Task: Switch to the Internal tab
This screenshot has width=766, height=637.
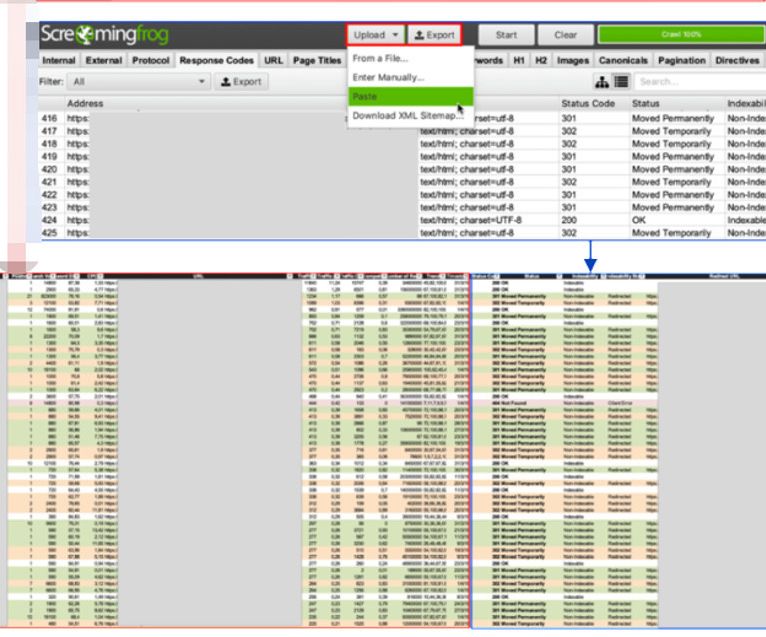Action: (x=59, y=61)
